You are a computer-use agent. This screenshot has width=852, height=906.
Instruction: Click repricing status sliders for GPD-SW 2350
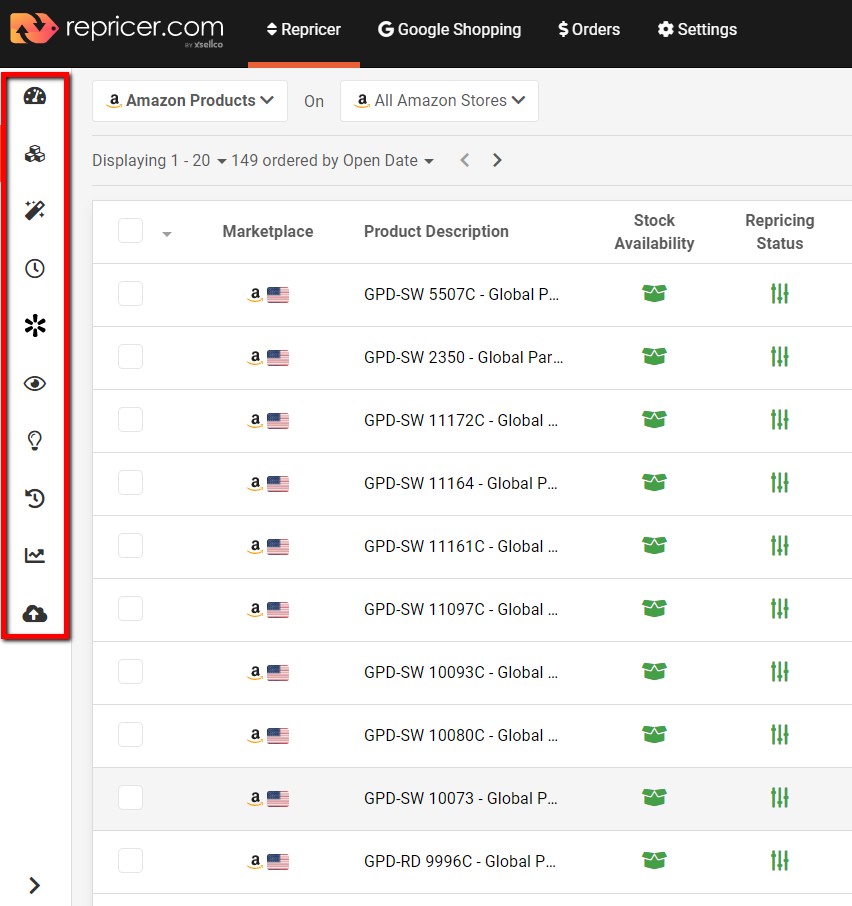pos(779,357)
